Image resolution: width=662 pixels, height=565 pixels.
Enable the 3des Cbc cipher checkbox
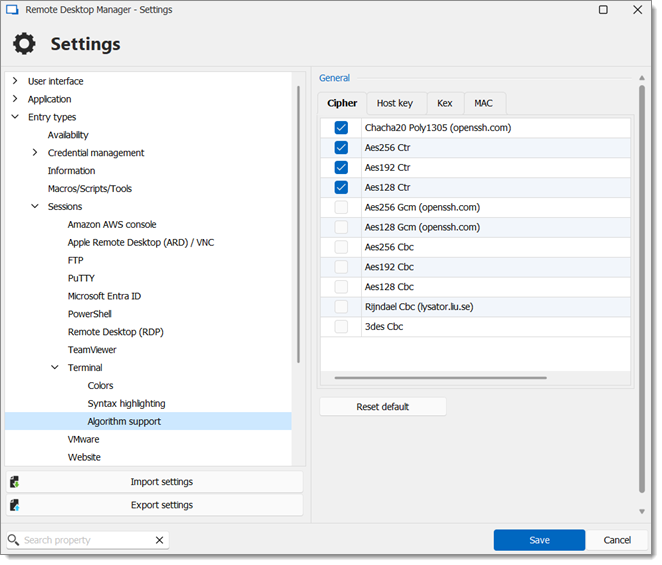coord(341,326)
